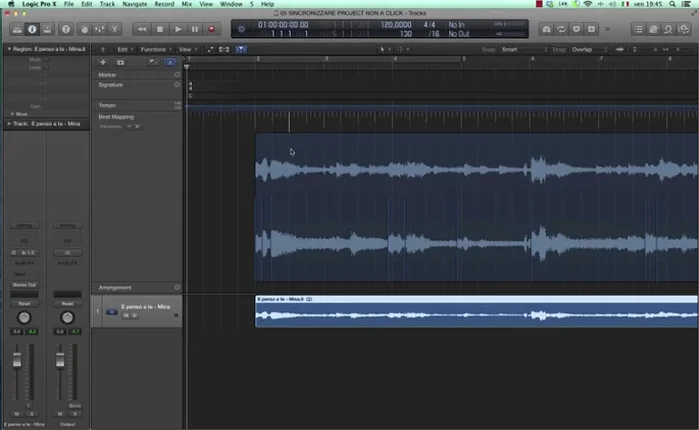Add a new track with plus button
The image size is (699, 430).
103,62
